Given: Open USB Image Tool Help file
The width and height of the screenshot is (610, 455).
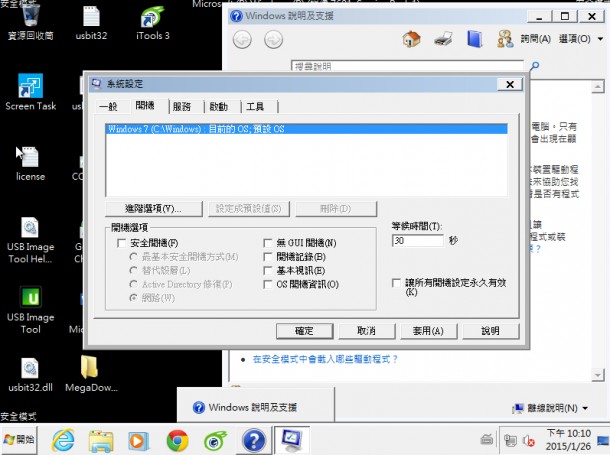Looking at the screenshot, I should pos(30,240).
